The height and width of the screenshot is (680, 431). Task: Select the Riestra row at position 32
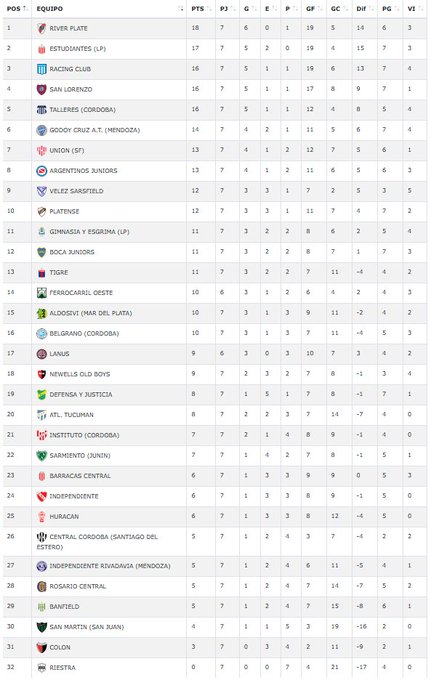point(215,667)
